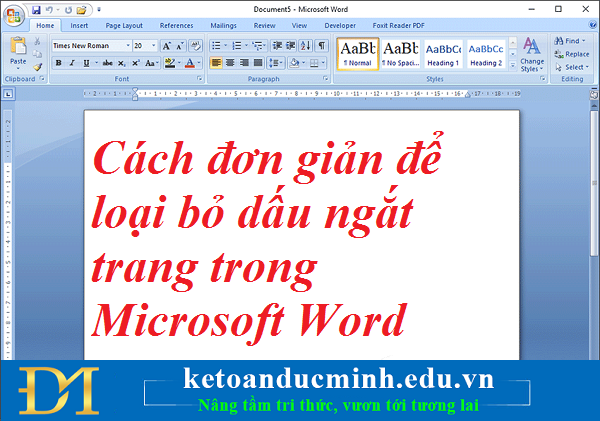Click Clear Formatting icon
600x421 pixels.
[196, 46]
